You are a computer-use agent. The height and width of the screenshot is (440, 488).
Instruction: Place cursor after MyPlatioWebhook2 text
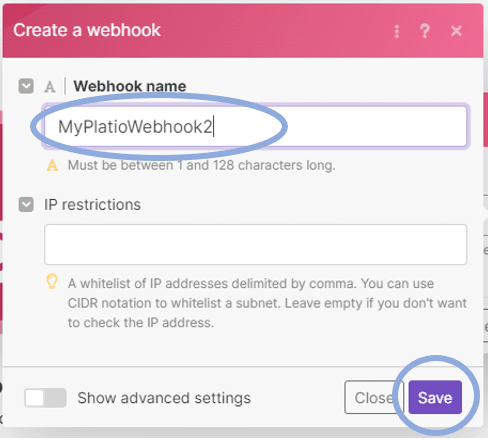[x=214, y=127]
